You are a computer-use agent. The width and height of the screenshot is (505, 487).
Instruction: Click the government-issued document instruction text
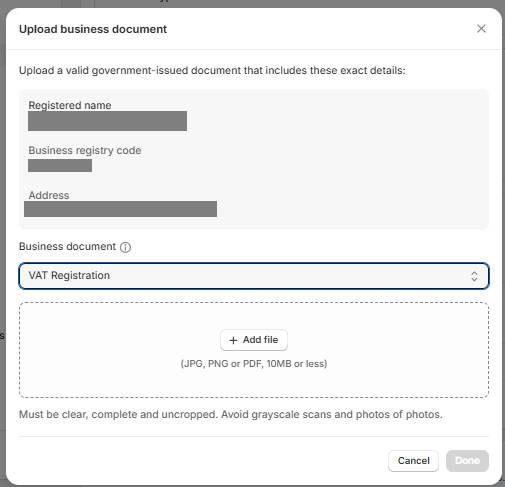pos(212,71)
